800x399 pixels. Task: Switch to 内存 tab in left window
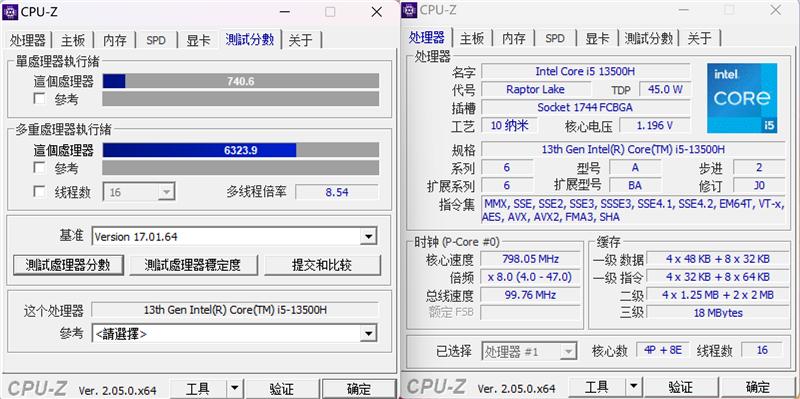tap(115, 40)
